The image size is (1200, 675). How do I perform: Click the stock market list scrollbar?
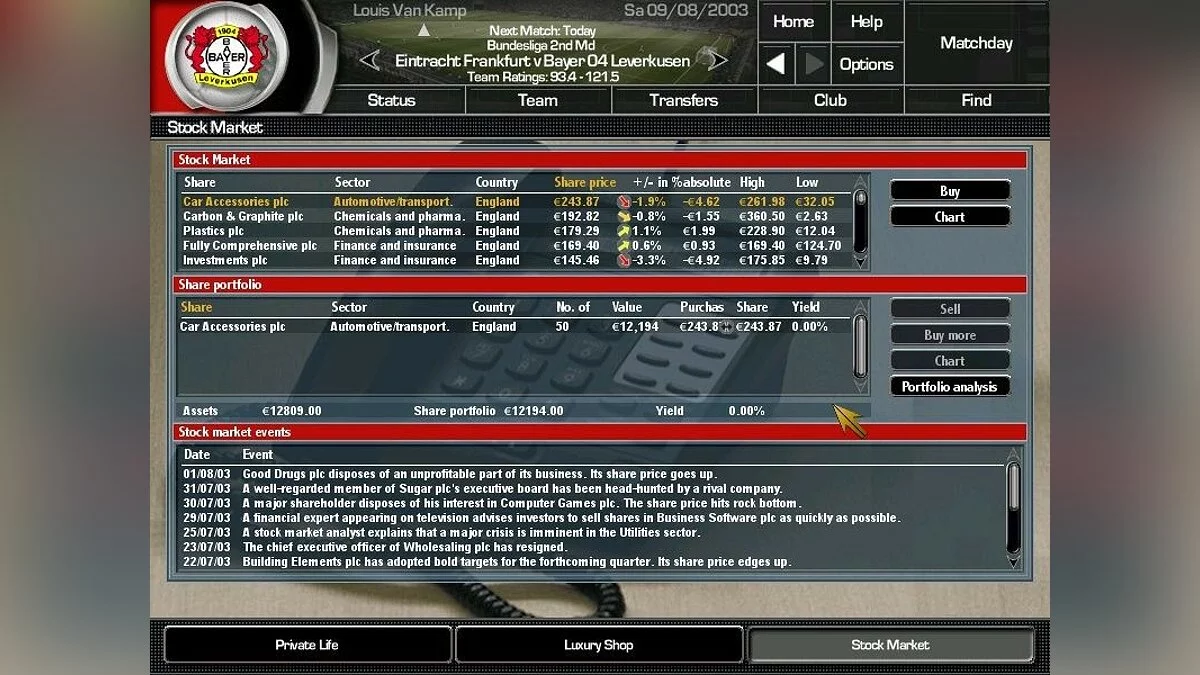click(860, 224)
